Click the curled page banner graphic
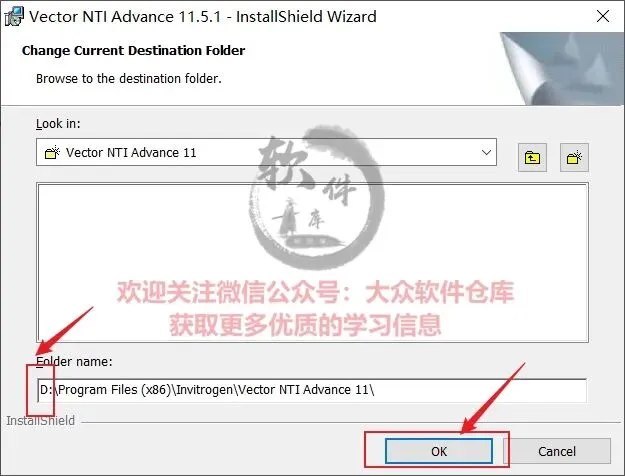Screen dimensions: 625x476 (x=561, y=69)
